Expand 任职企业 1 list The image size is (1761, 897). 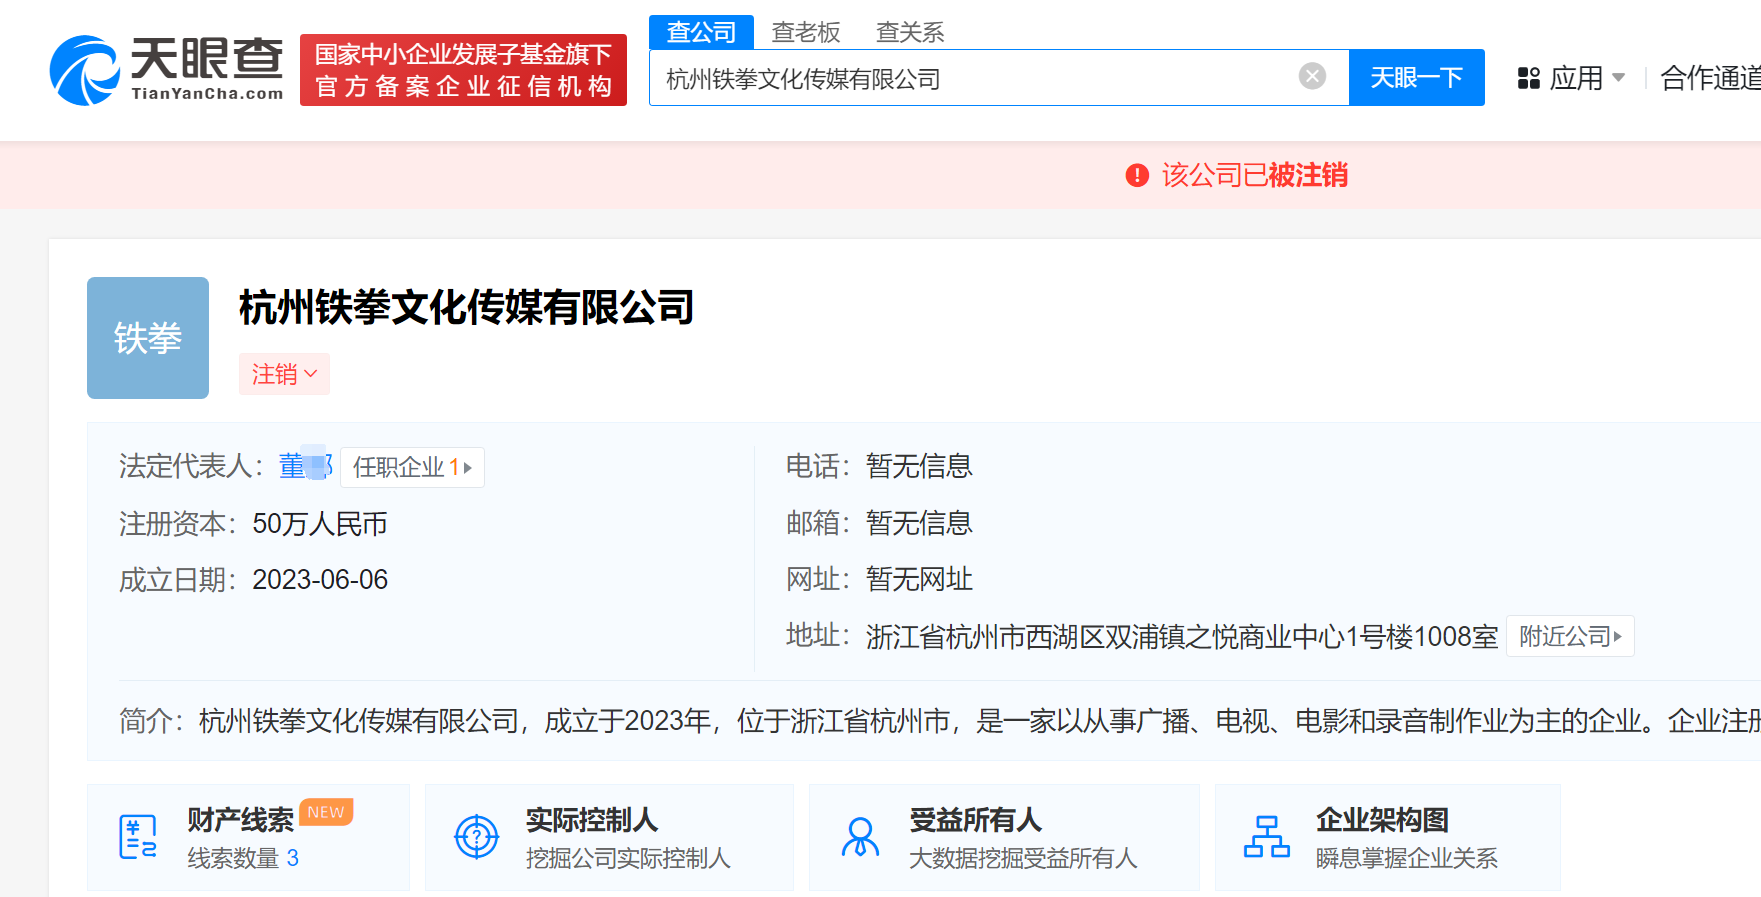point(412,467)
